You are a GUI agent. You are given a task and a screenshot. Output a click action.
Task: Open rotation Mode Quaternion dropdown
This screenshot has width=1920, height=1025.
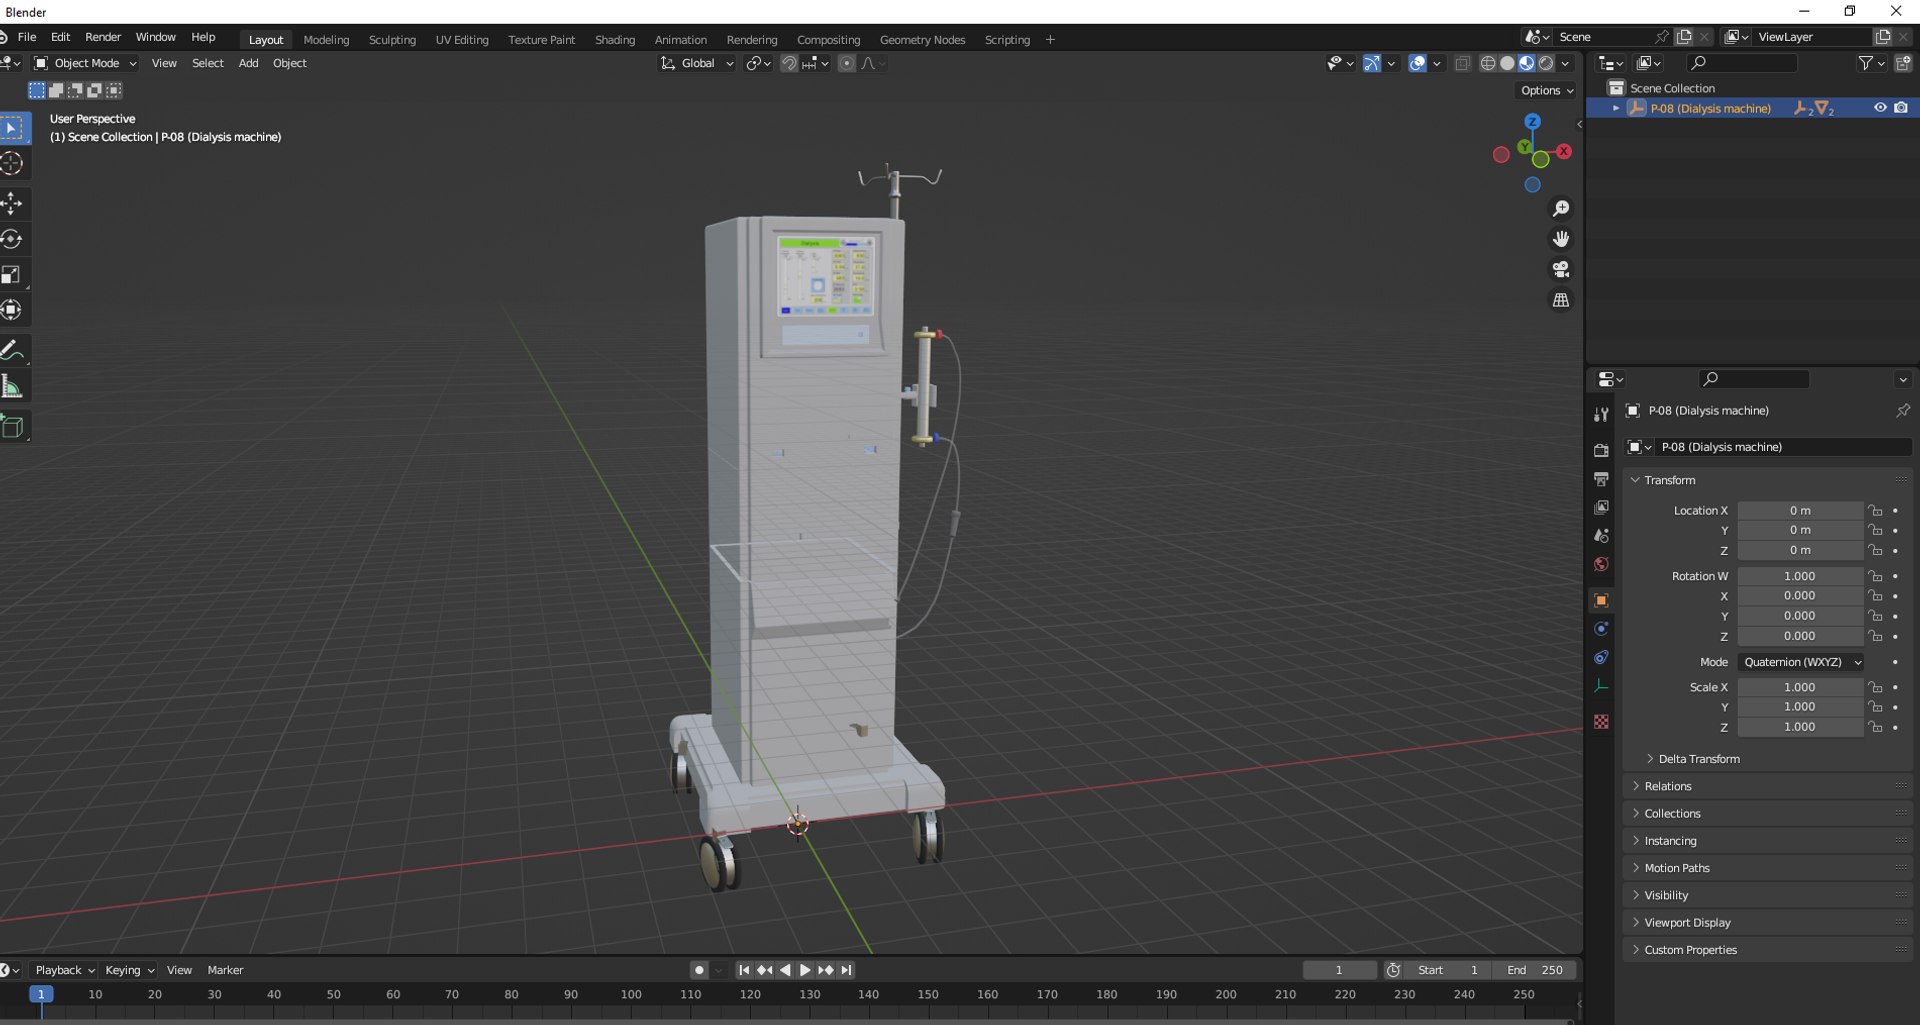point(1801,662)
